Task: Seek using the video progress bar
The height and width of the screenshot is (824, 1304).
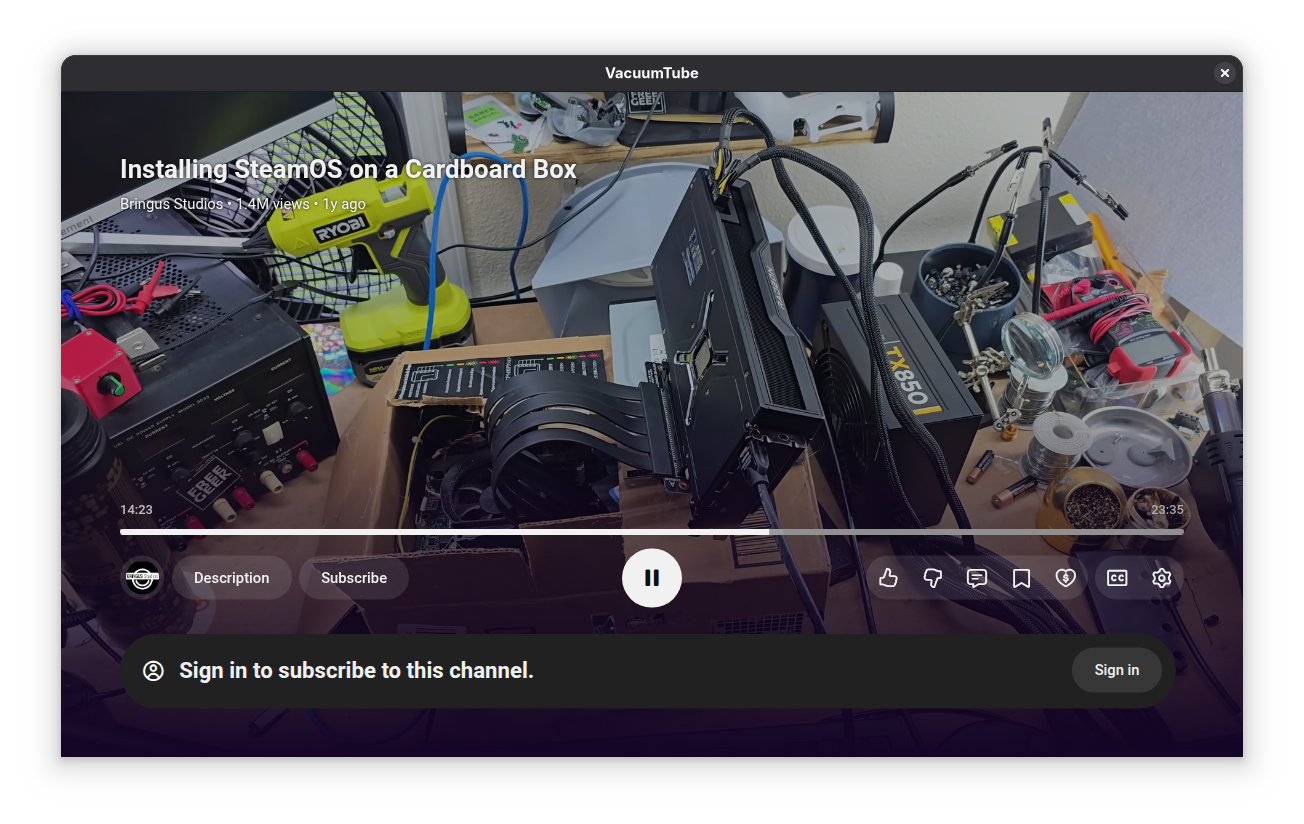Action: coord(652,532)
